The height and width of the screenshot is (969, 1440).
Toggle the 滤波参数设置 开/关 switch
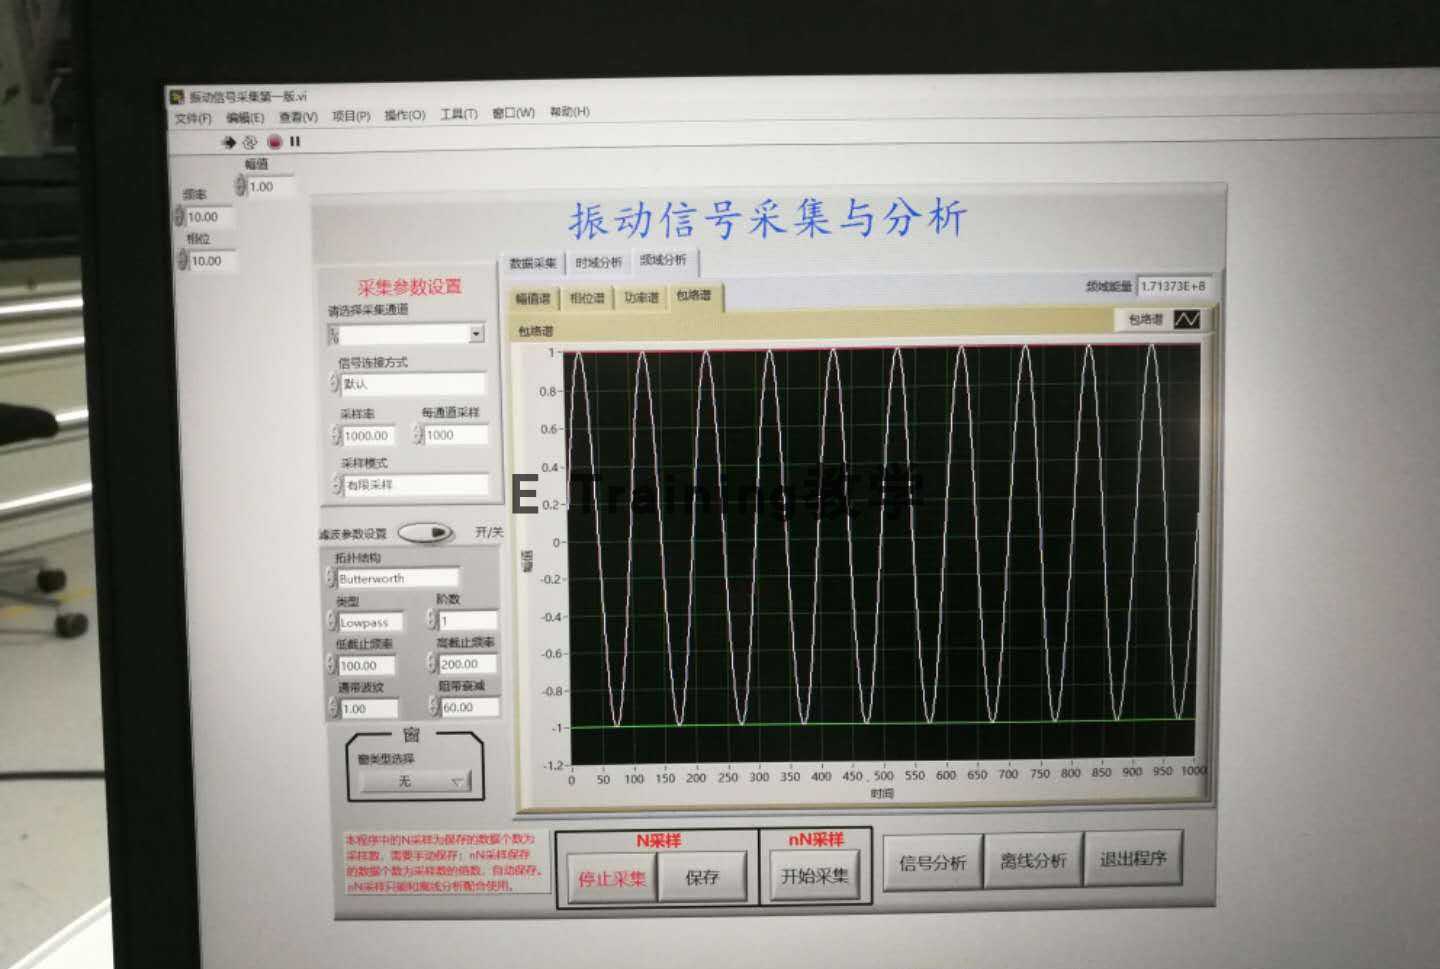click(426, 533)
